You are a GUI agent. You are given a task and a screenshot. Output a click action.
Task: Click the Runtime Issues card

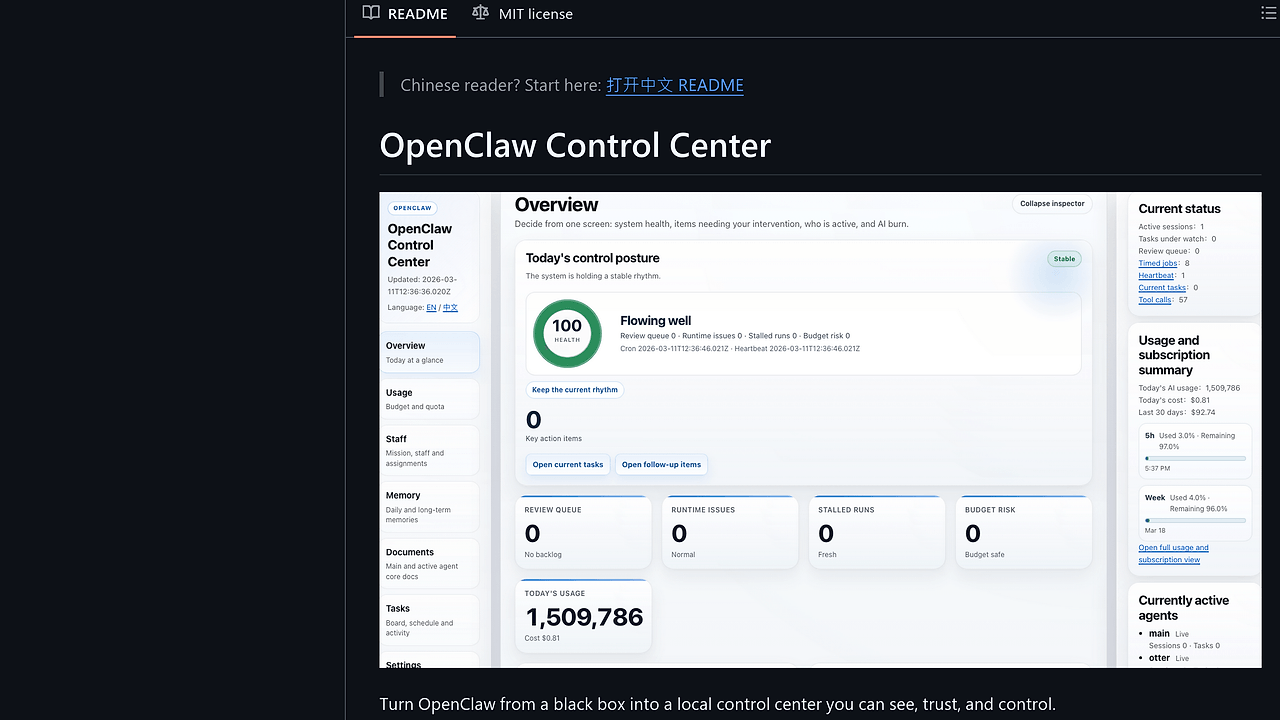(730, 532)
